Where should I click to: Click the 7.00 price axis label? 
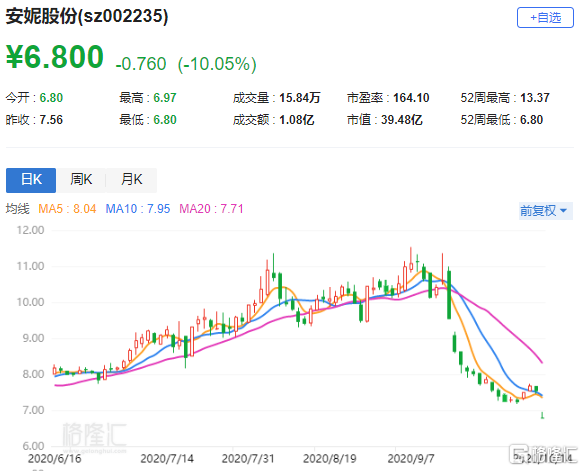coord(33,410)
